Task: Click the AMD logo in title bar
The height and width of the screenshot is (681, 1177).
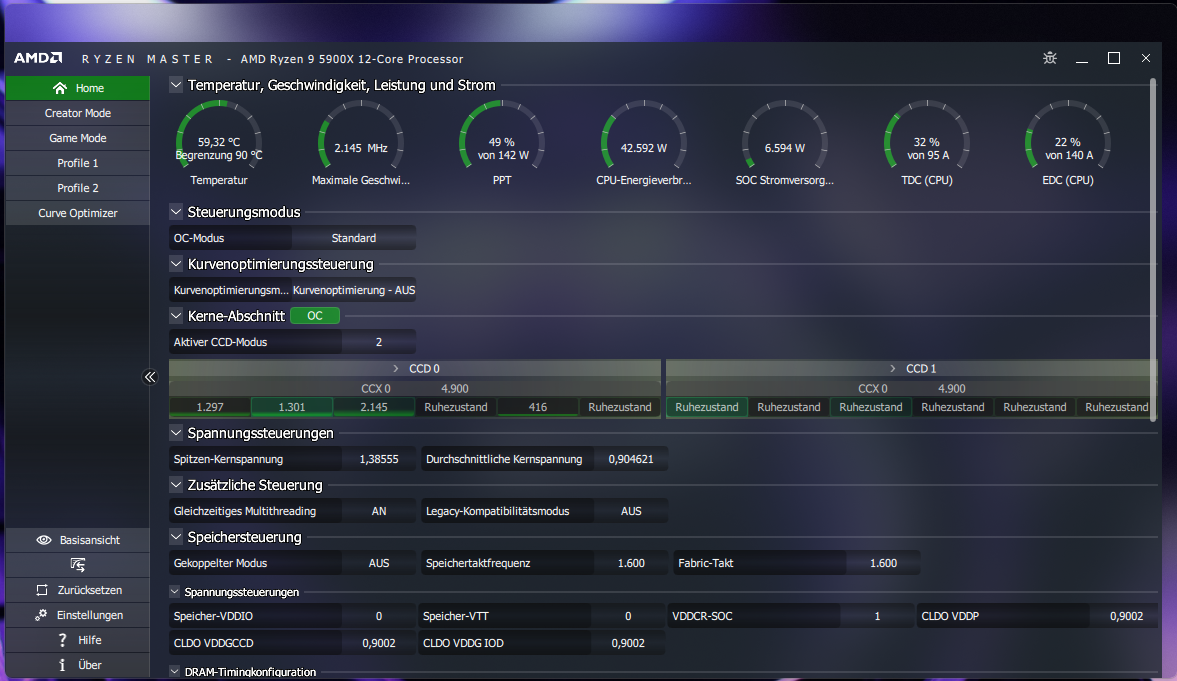Action: point(38,58)
